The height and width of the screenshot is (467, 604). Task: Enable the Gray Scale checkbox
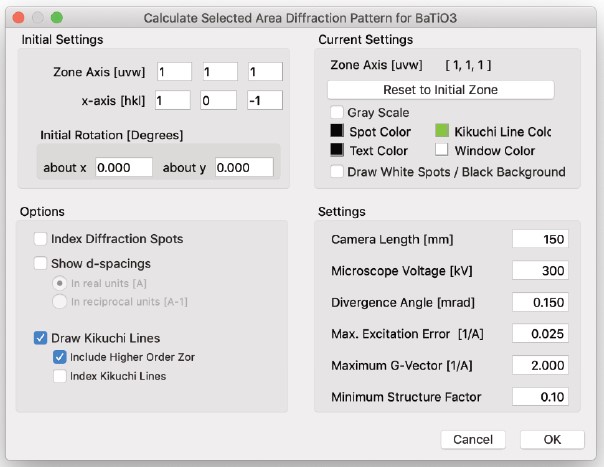coord(337,113)
